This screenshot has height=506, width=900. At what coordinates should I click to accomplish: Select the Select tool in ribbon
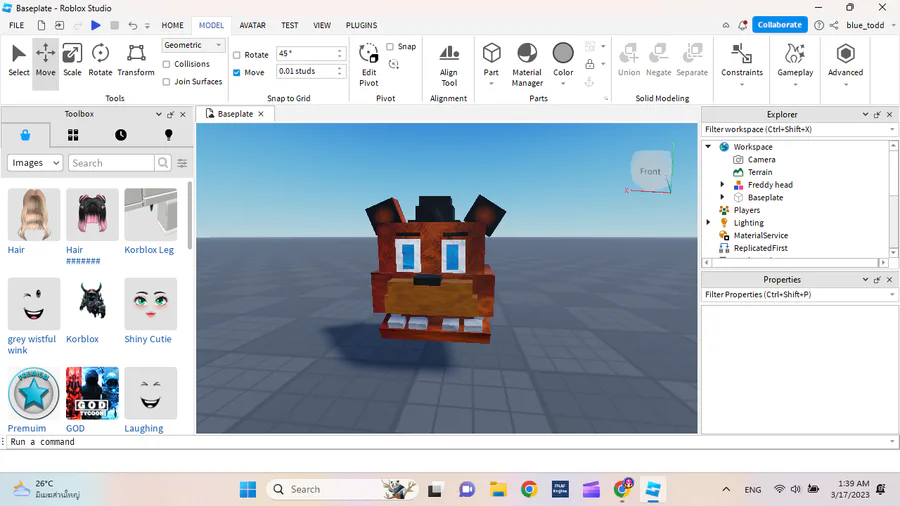tap(18, 60)
